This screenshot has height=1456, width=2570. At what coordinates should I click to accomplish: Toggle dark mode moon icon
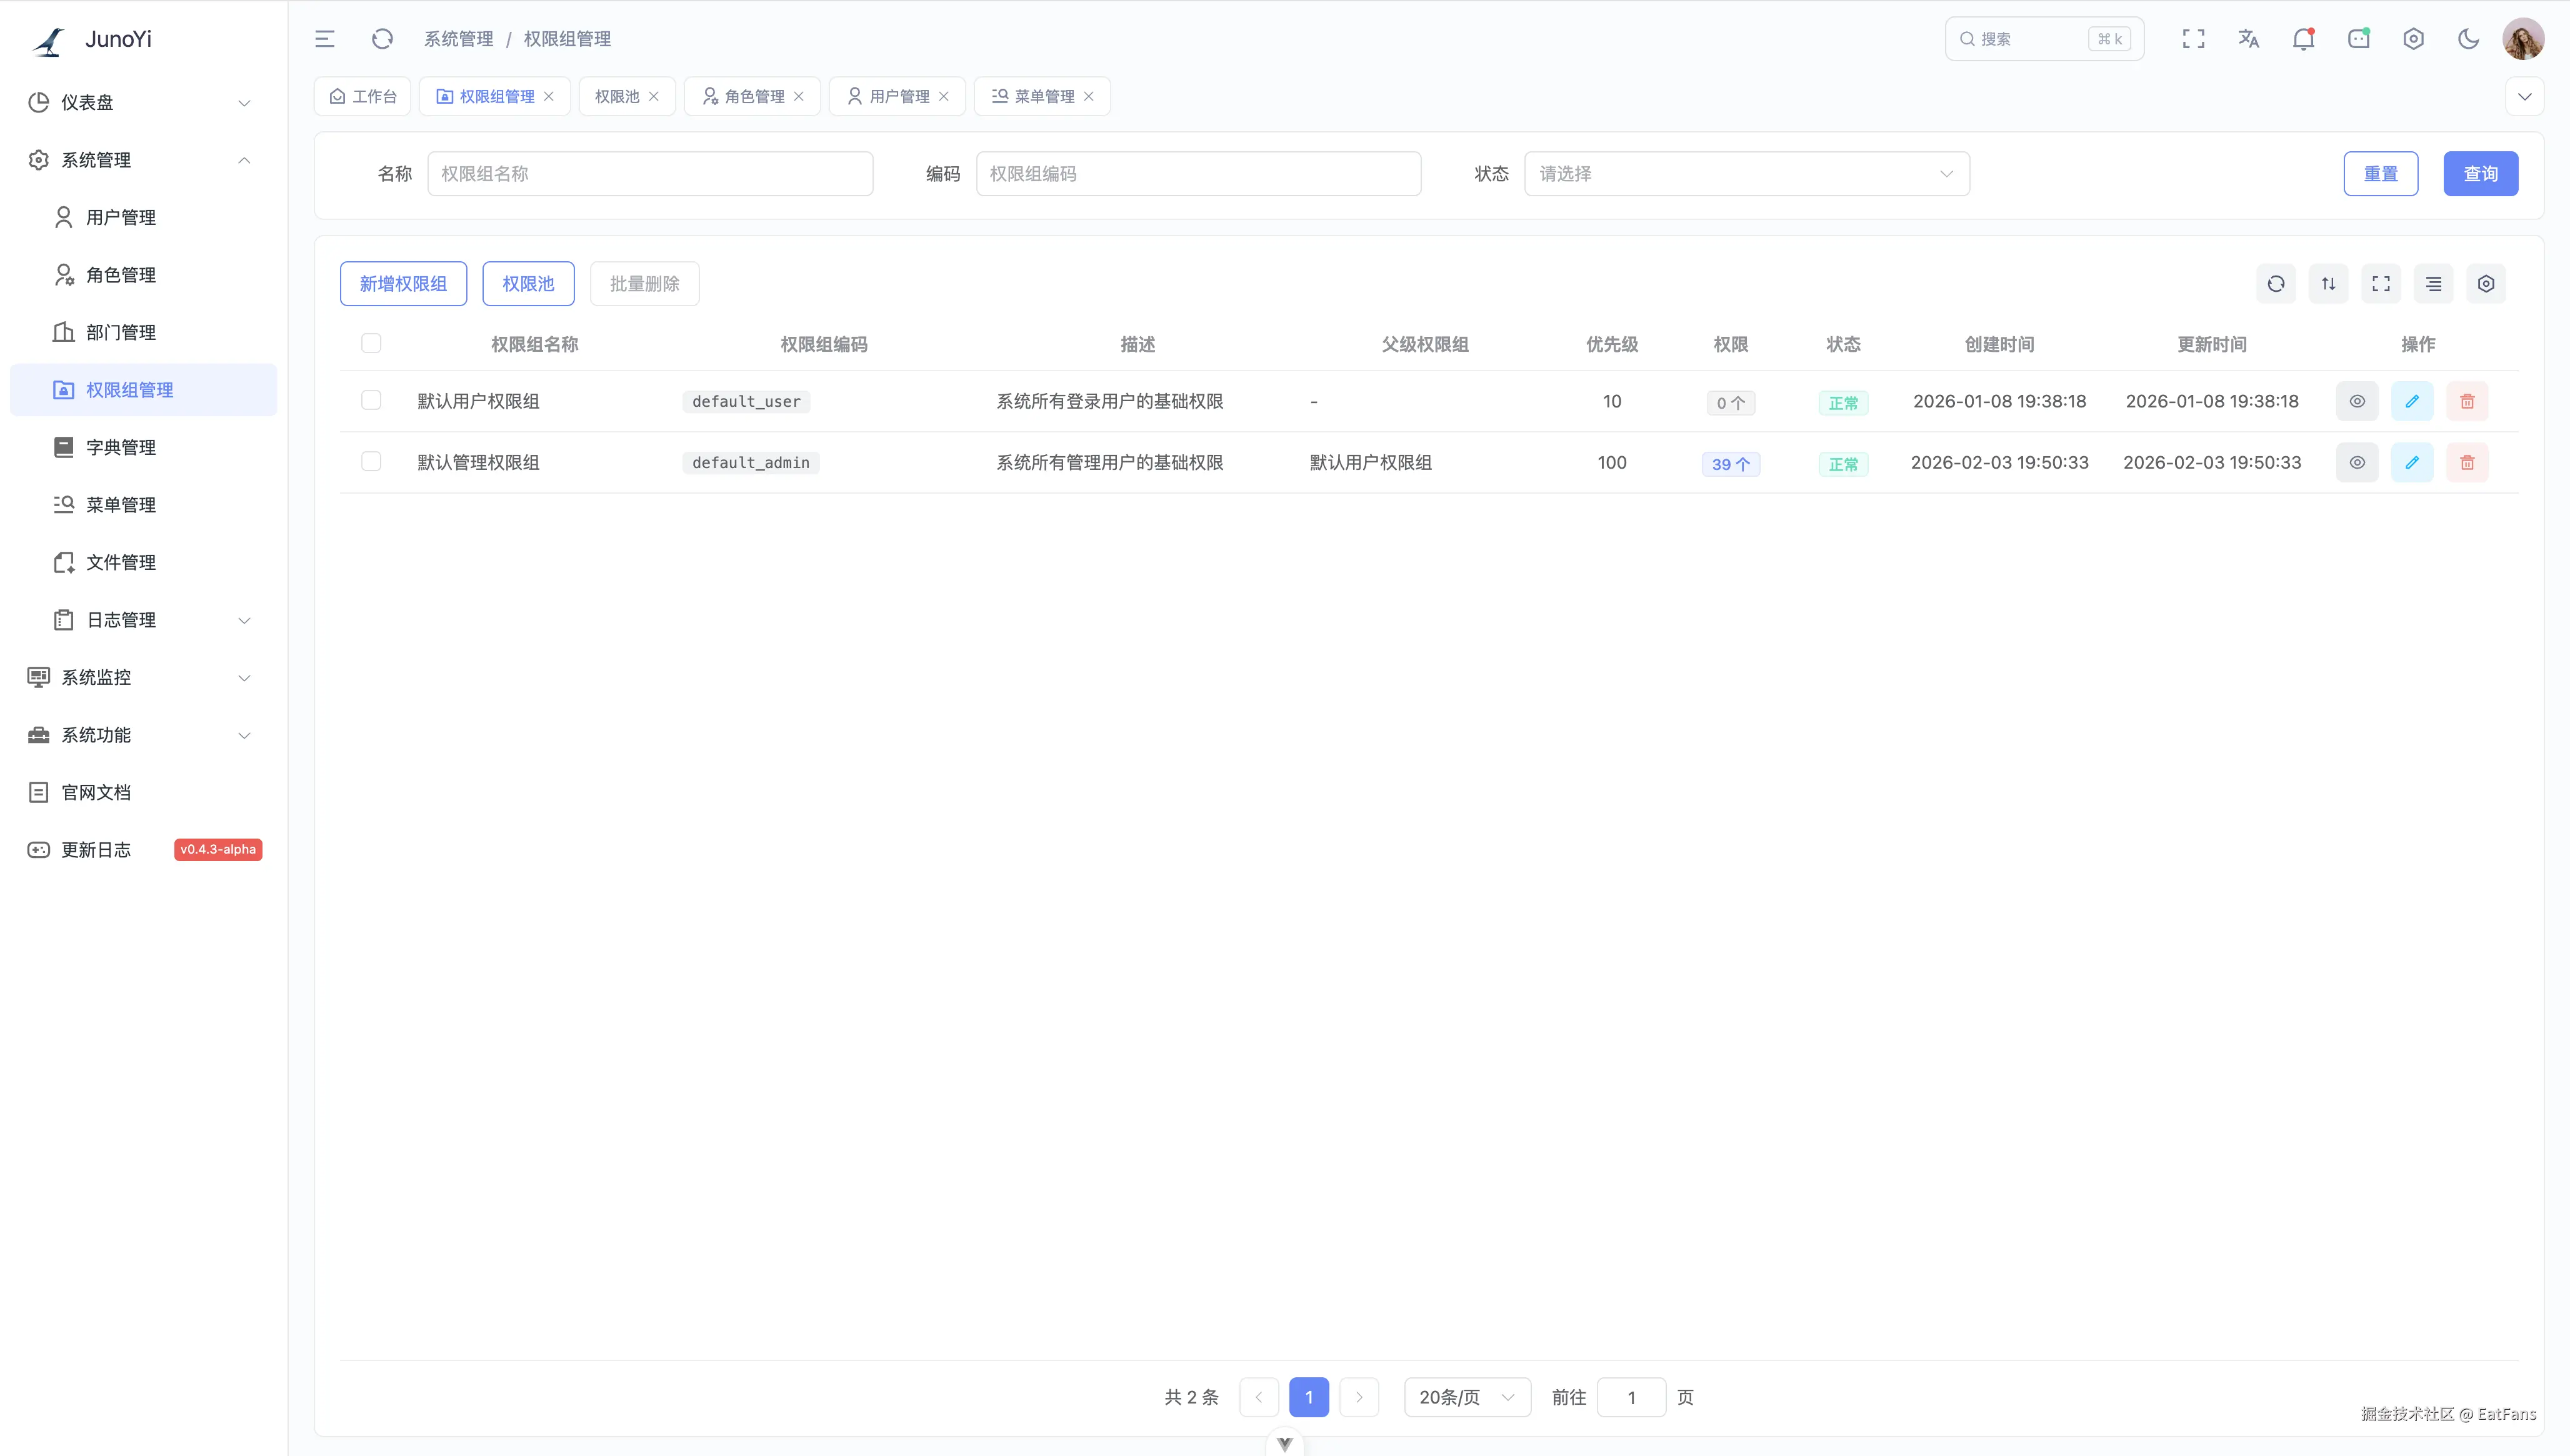[x=2468, y=39]
